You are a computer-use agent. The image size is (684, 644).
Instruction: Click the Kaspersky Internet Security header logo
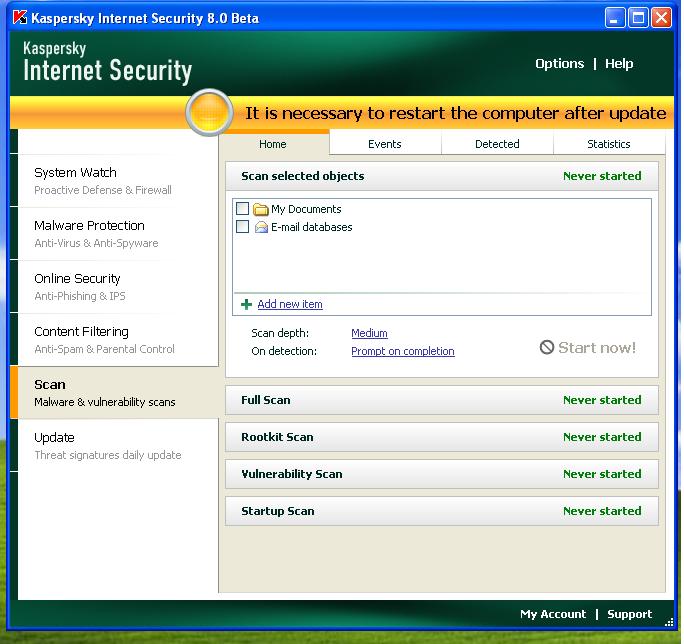pyautogui.click(x=107, y=62)
